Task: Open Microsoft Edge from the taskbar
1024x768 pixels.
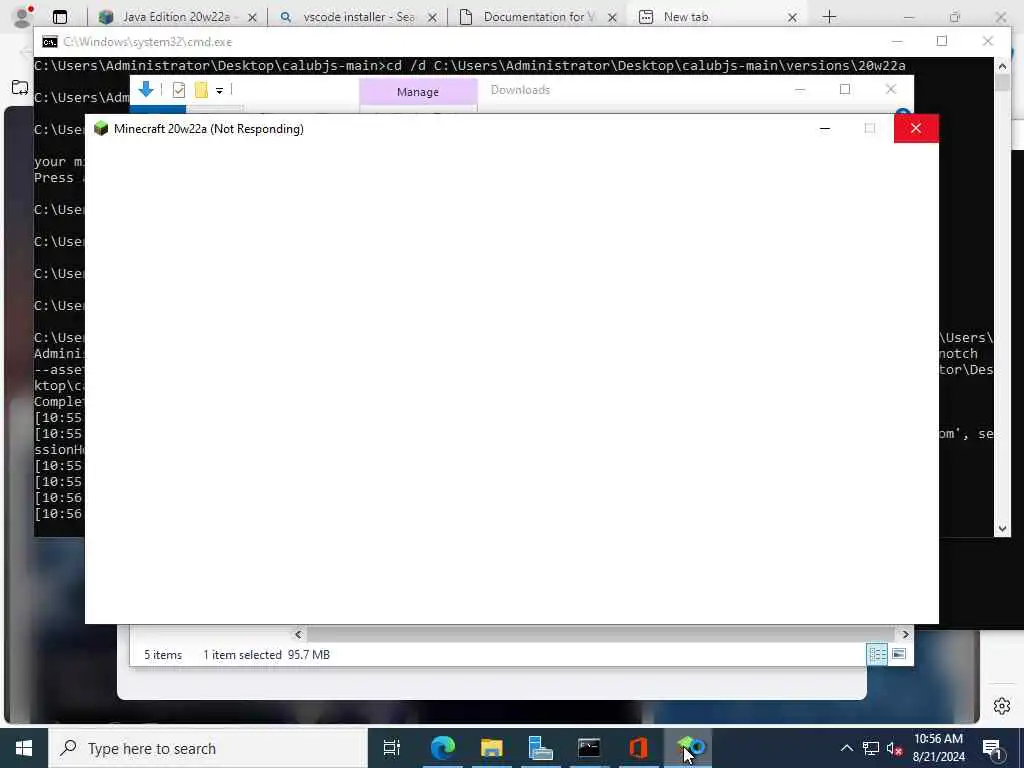Action: click(442, 748)
